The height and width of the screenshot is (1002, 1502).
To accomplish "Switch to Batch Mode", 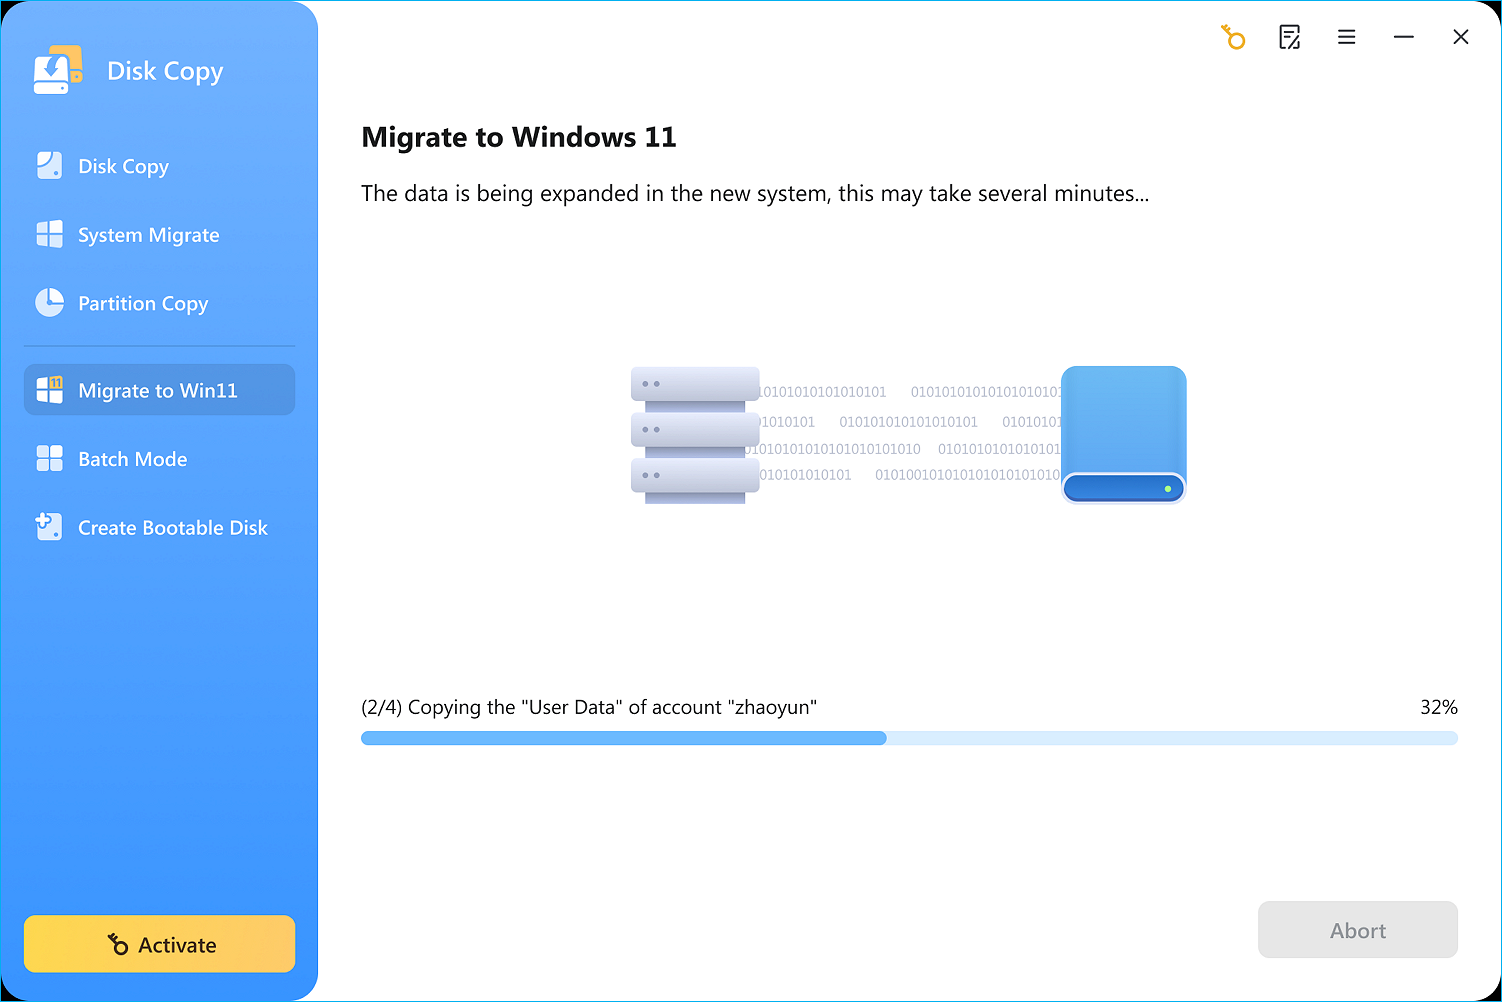I will pyautogui.click(x=159, y=459).
